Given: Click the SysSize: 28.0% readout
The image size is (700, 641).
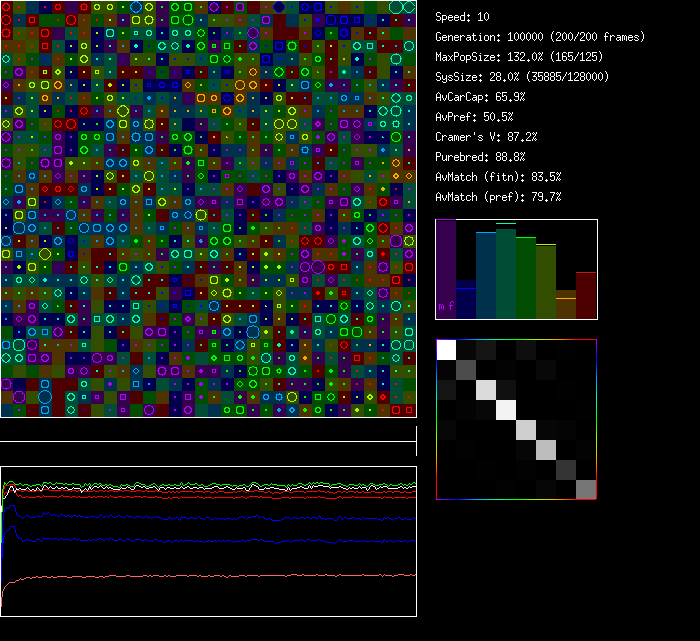Looking at the screenshot, I should [522, 77].
